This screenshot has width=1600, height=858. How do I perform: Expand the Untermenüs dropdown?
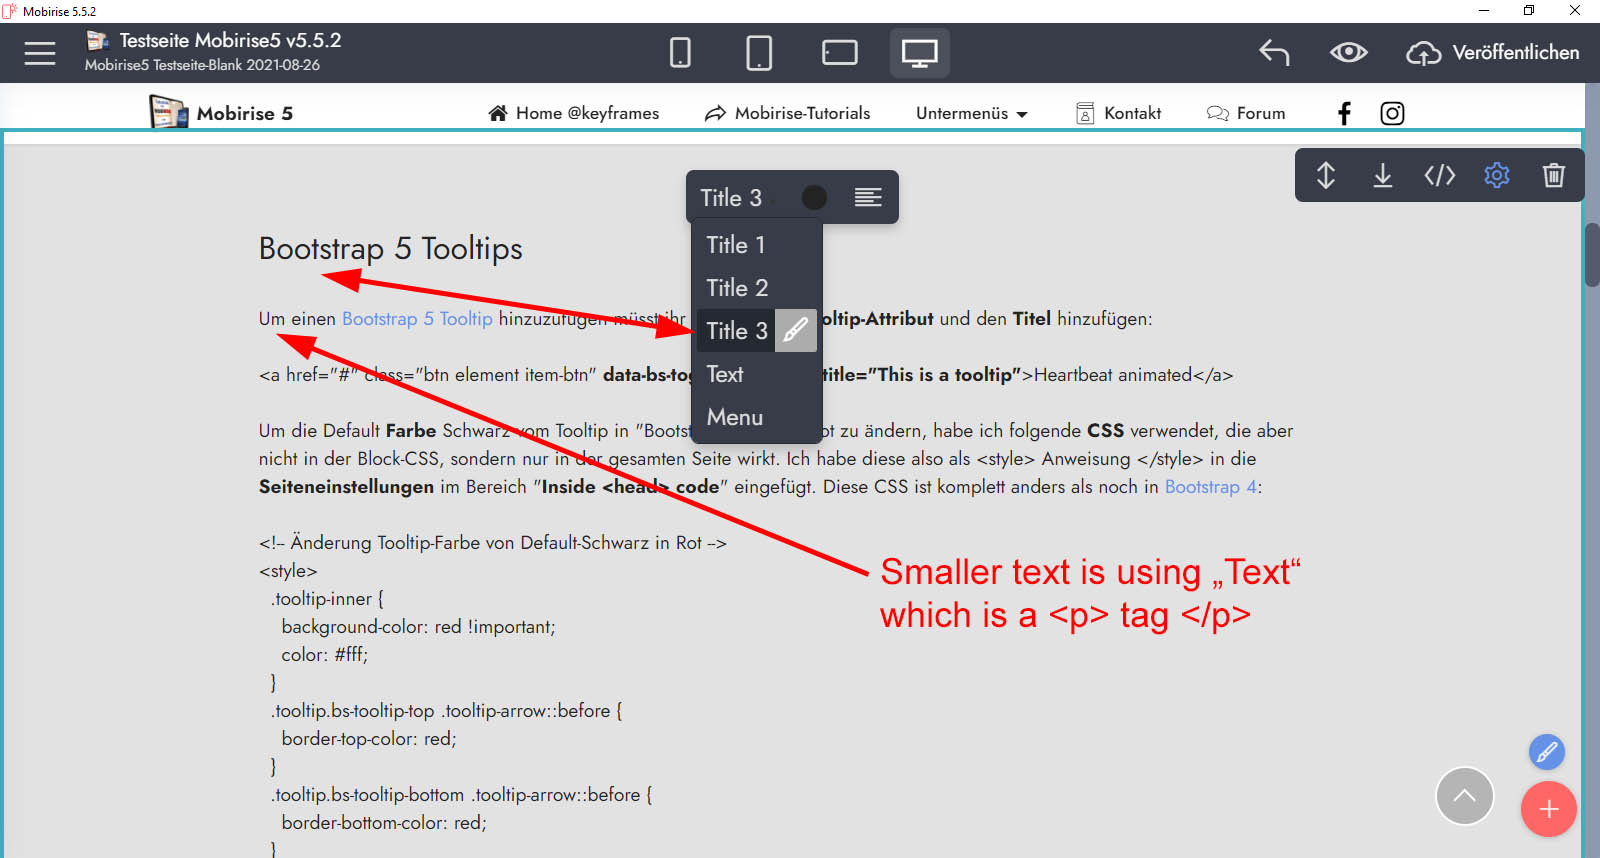coord(972,113)
